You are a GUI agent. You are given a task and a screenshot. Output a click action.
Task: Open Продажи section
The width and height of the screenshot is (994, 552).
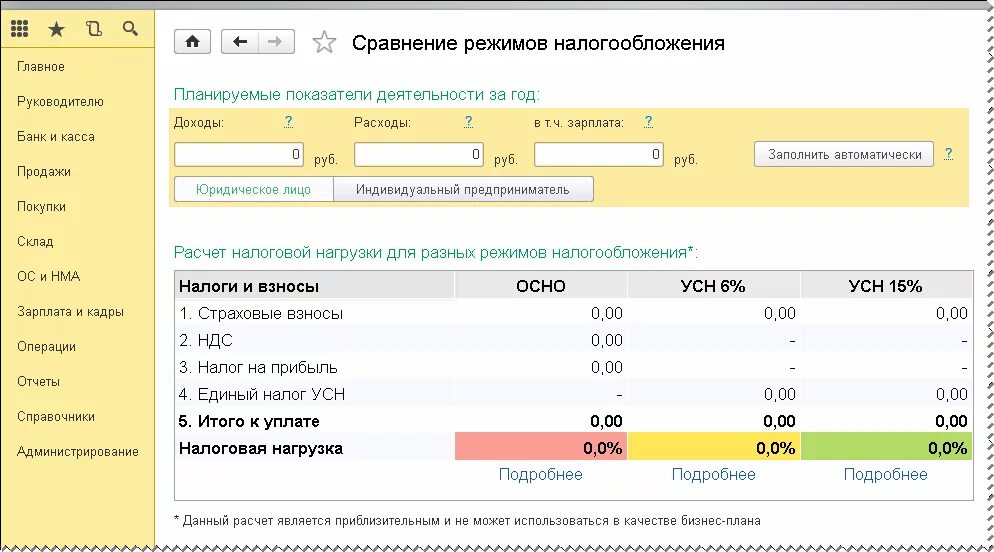coord(44,172)
